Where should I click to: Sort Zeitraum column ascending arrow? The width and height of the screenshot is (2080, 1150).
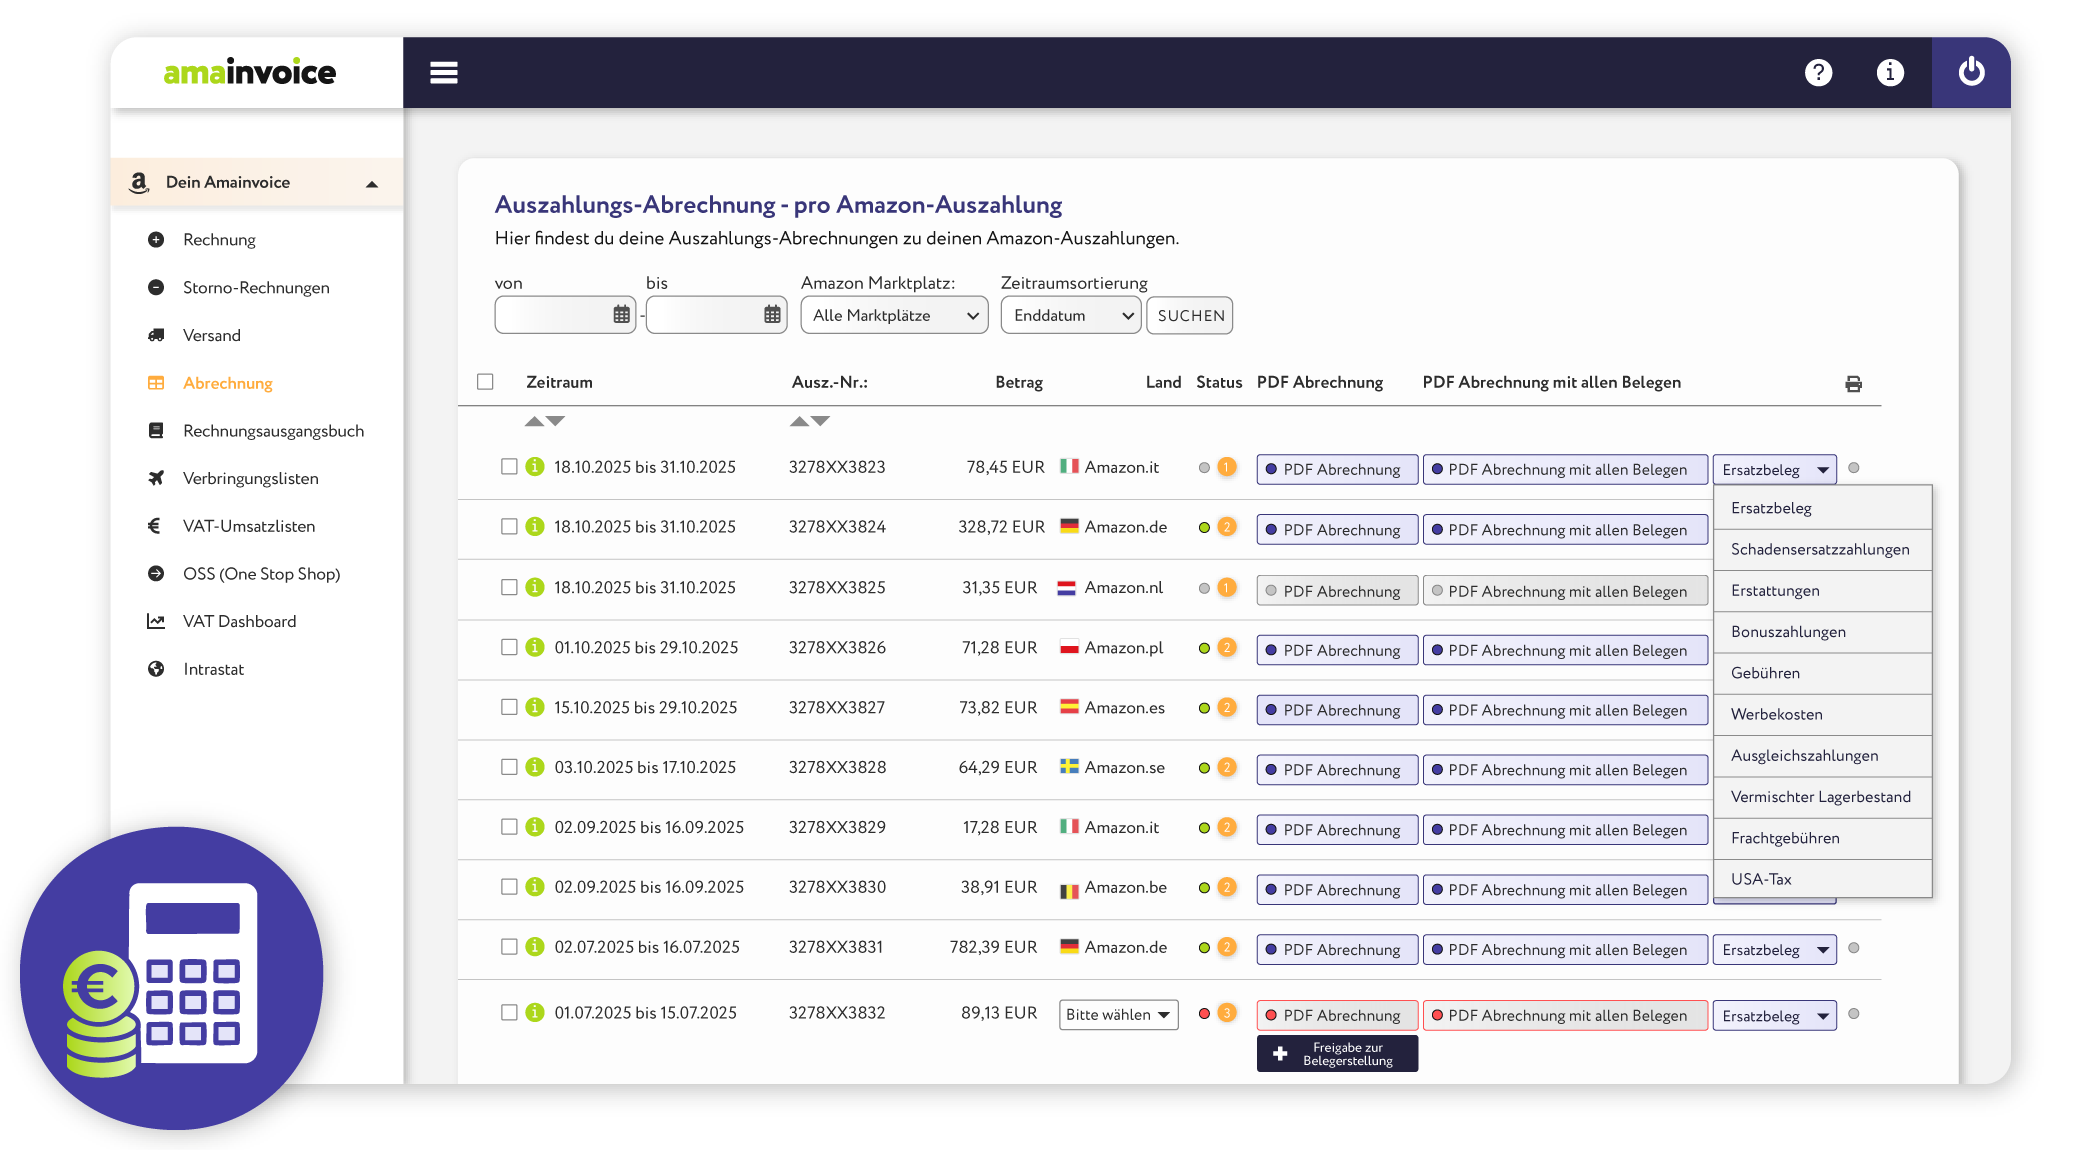534,421
